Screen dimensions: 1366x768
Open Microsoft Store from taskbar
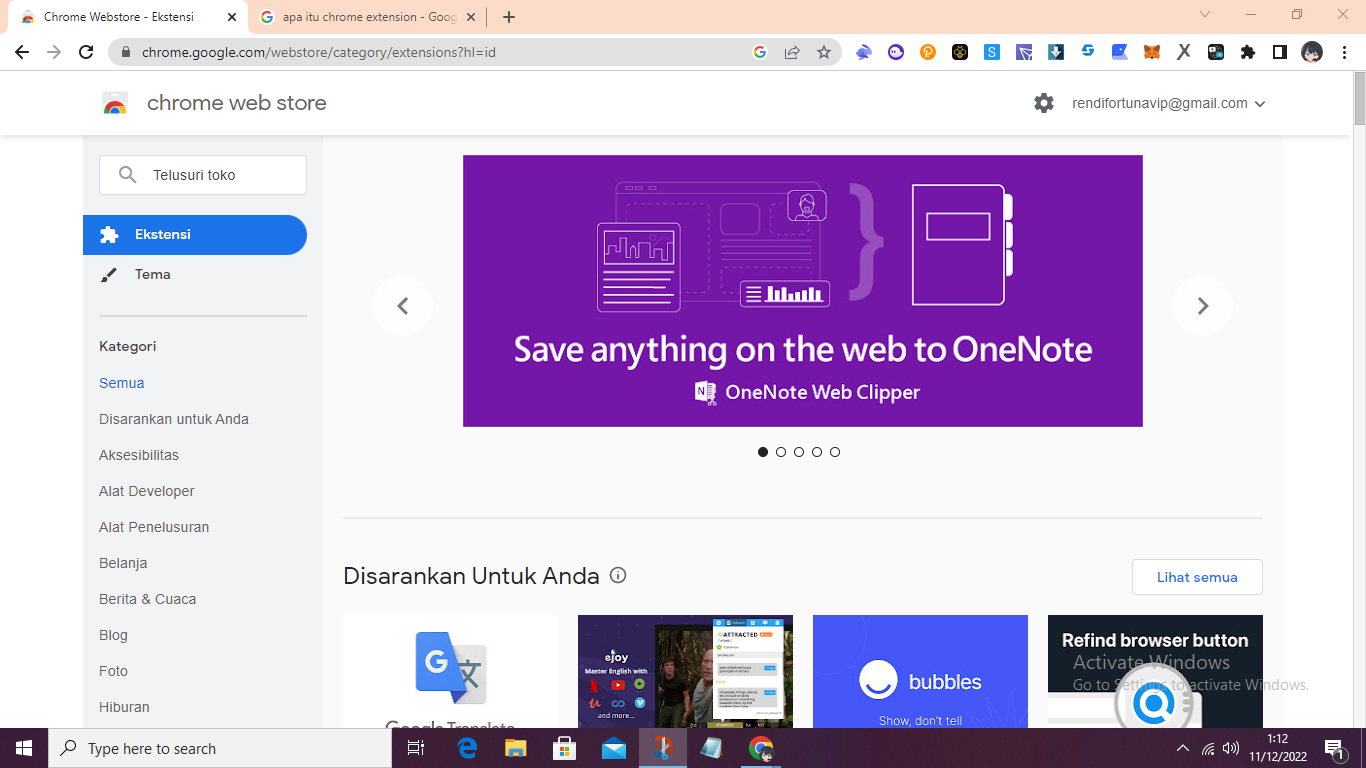(x=565, y=748)
